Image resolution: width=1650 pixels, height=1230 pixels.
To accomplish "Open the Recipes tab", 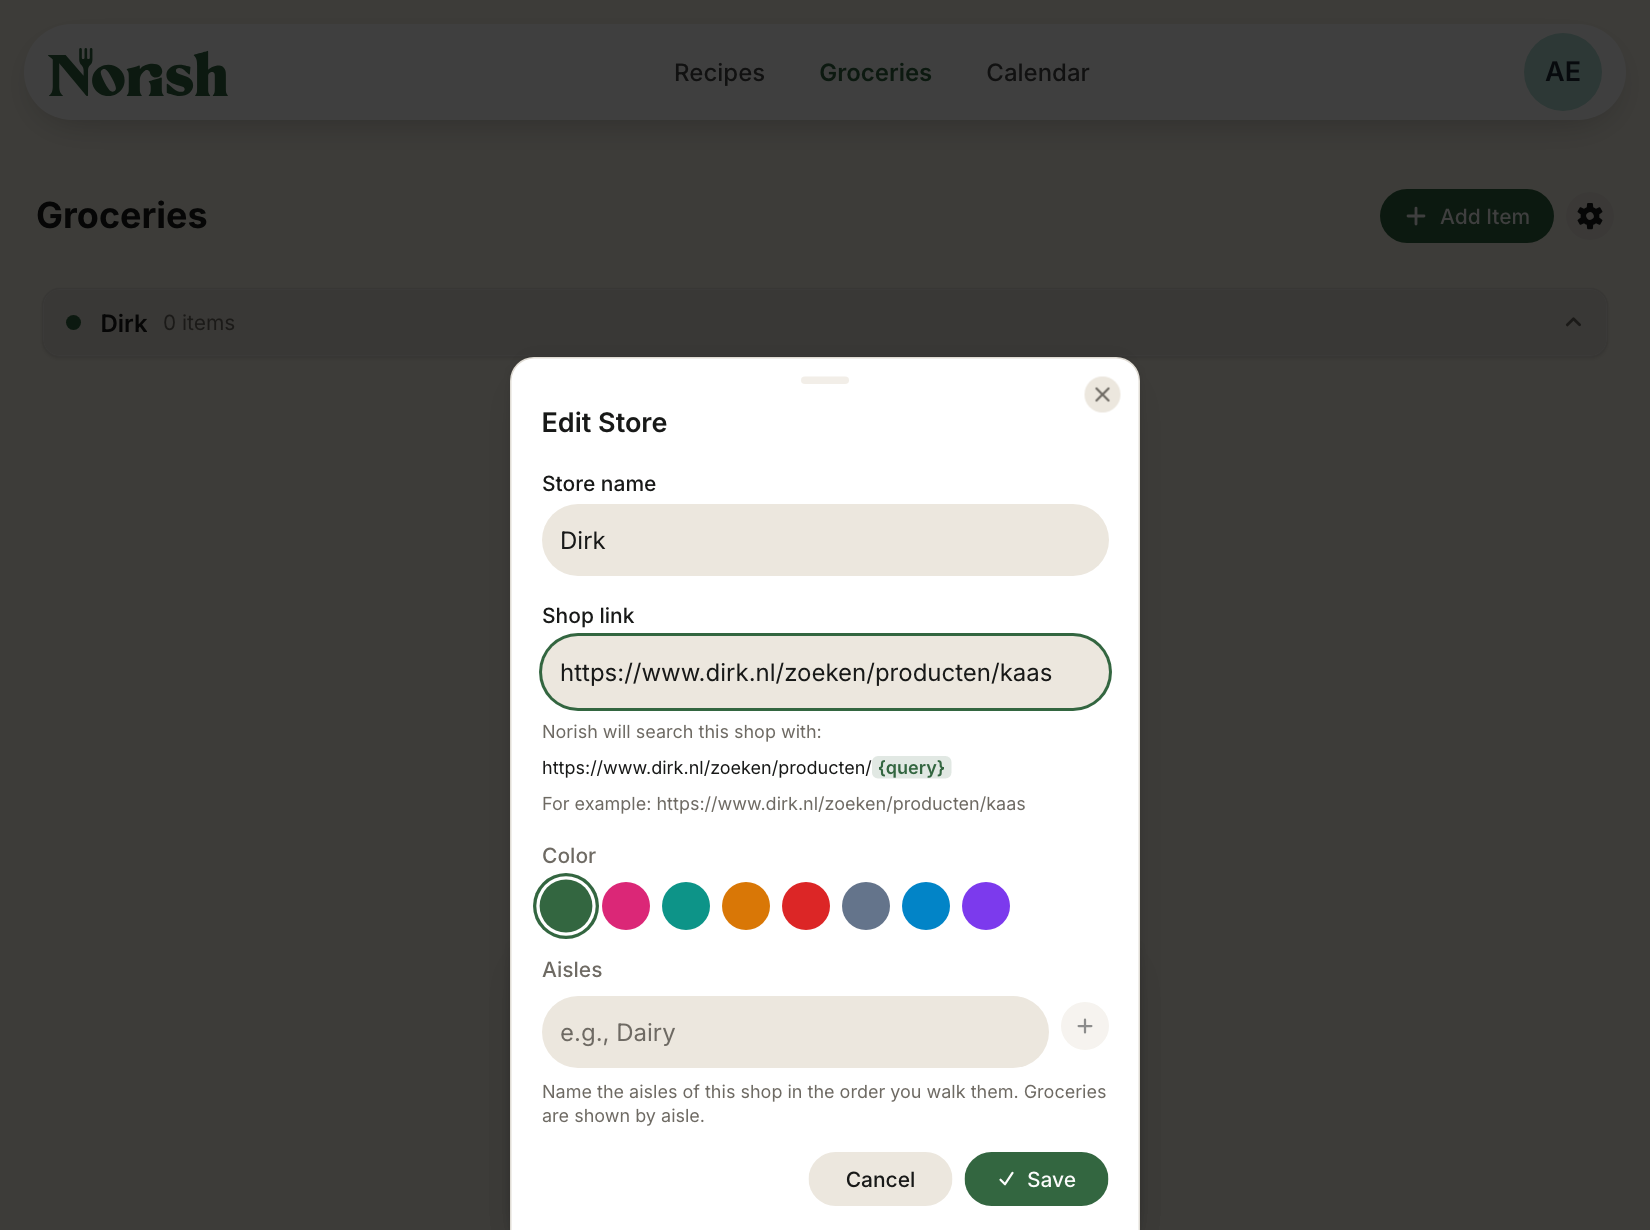I will pos(719,73).
